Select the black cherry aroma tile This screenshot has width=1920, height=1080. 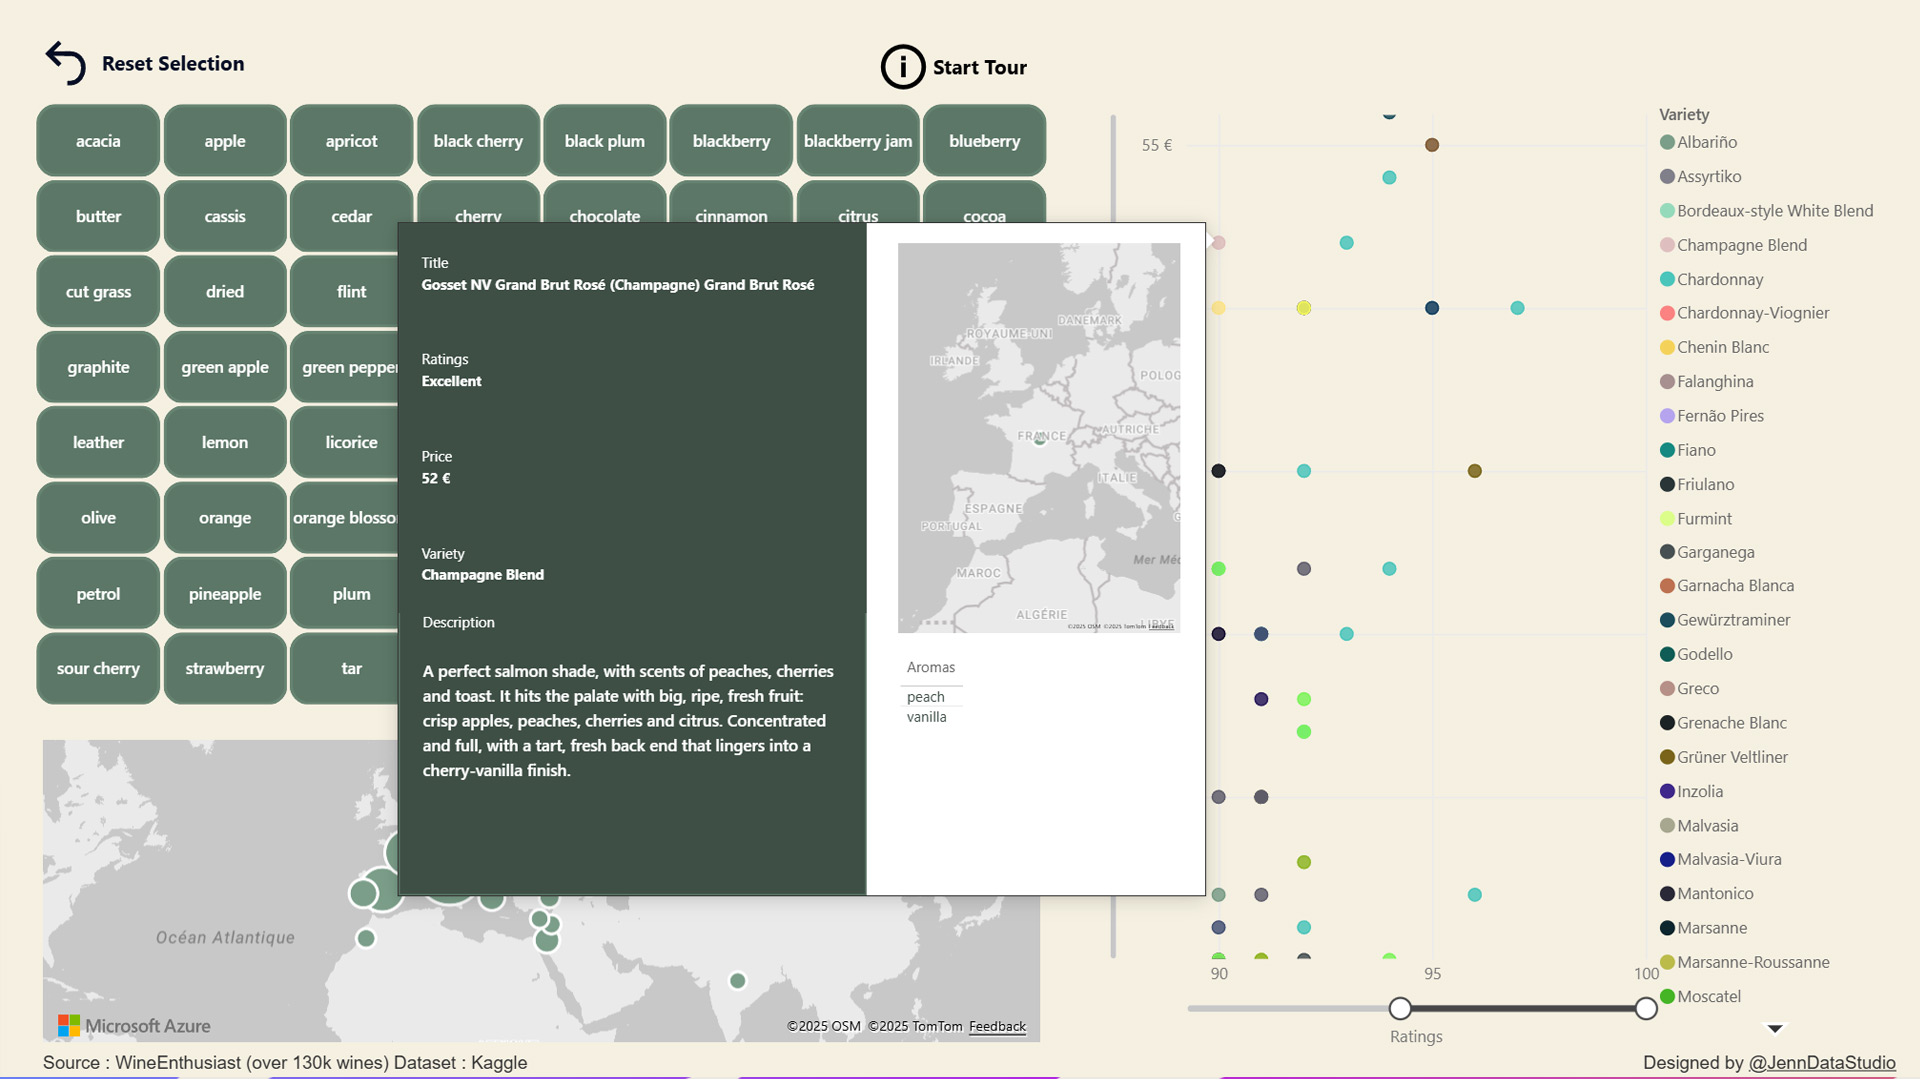478,141
